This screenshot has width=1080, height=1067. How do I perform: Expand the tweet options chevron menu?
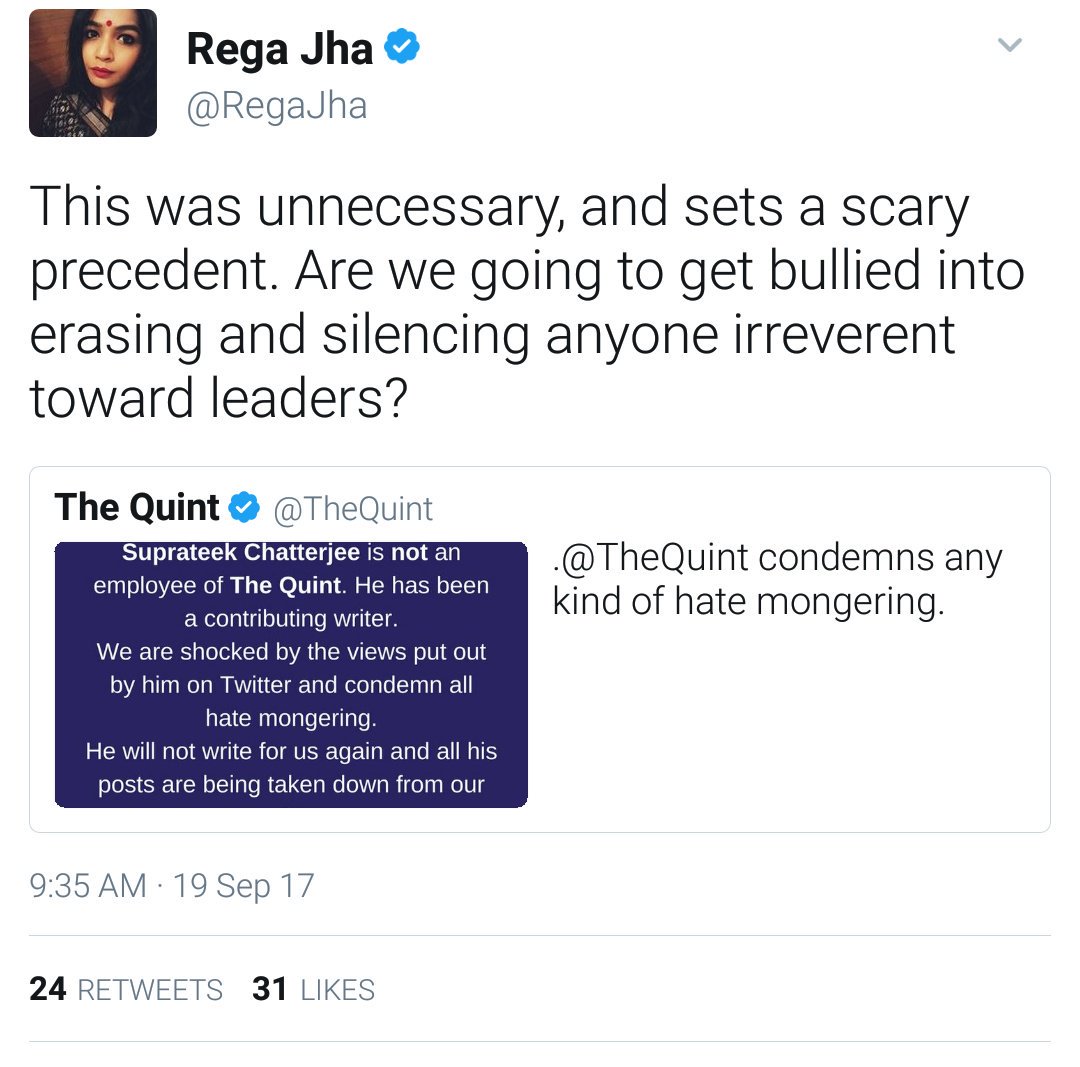pos(1010,45)
